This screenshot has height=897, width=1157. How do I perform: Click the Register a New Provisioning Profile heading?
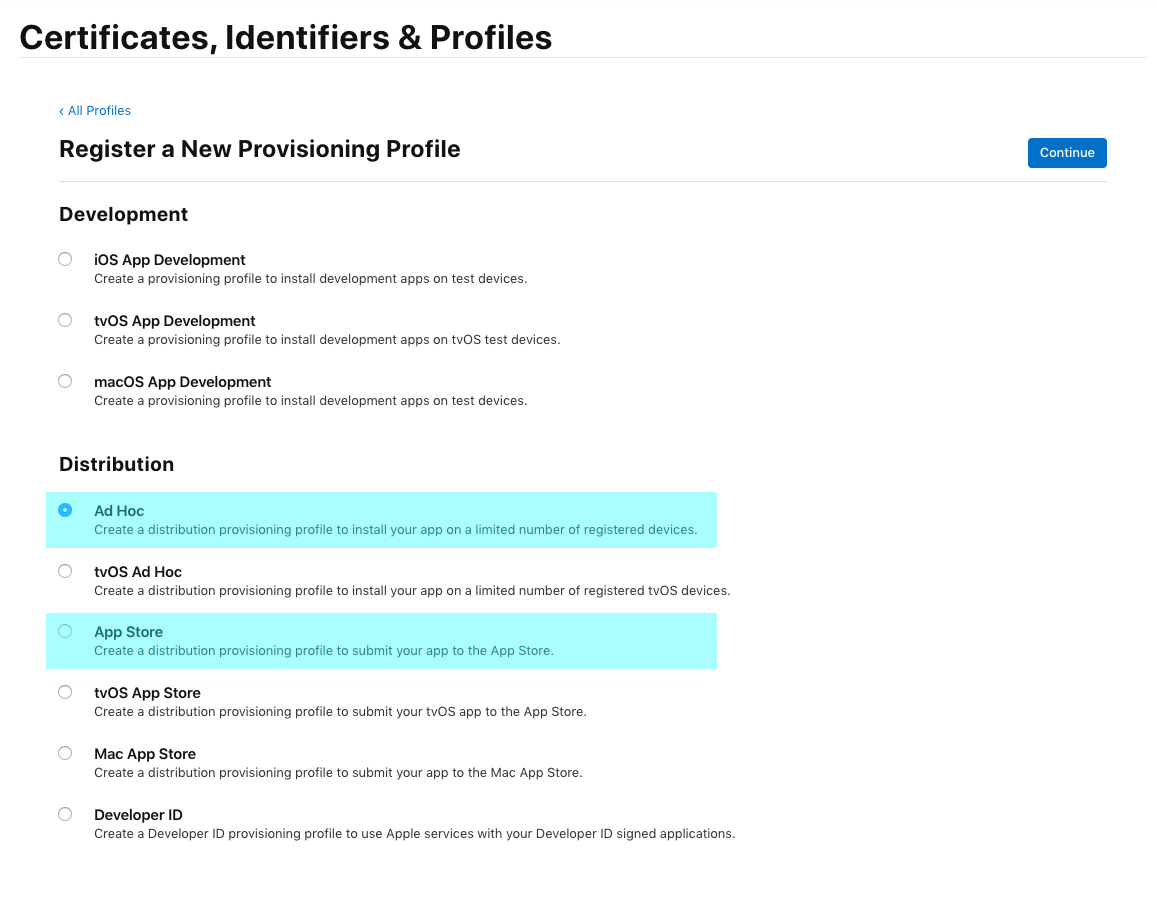[x=260, y=149]
